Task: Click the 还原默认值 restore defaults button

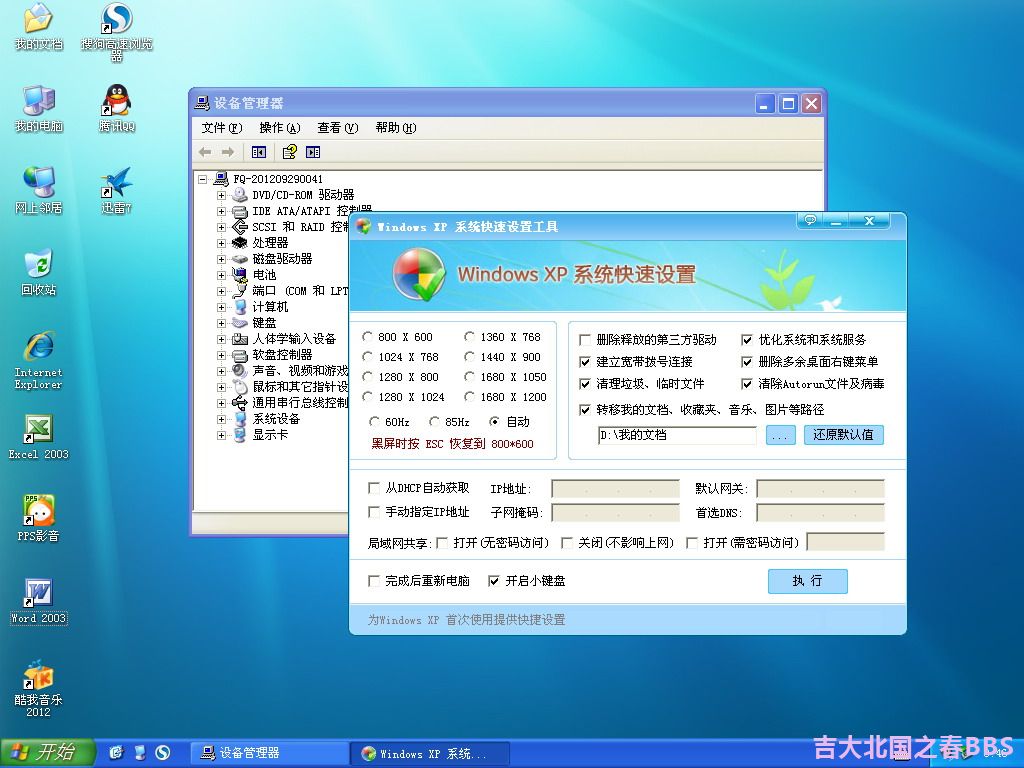Action: (843, 435)
